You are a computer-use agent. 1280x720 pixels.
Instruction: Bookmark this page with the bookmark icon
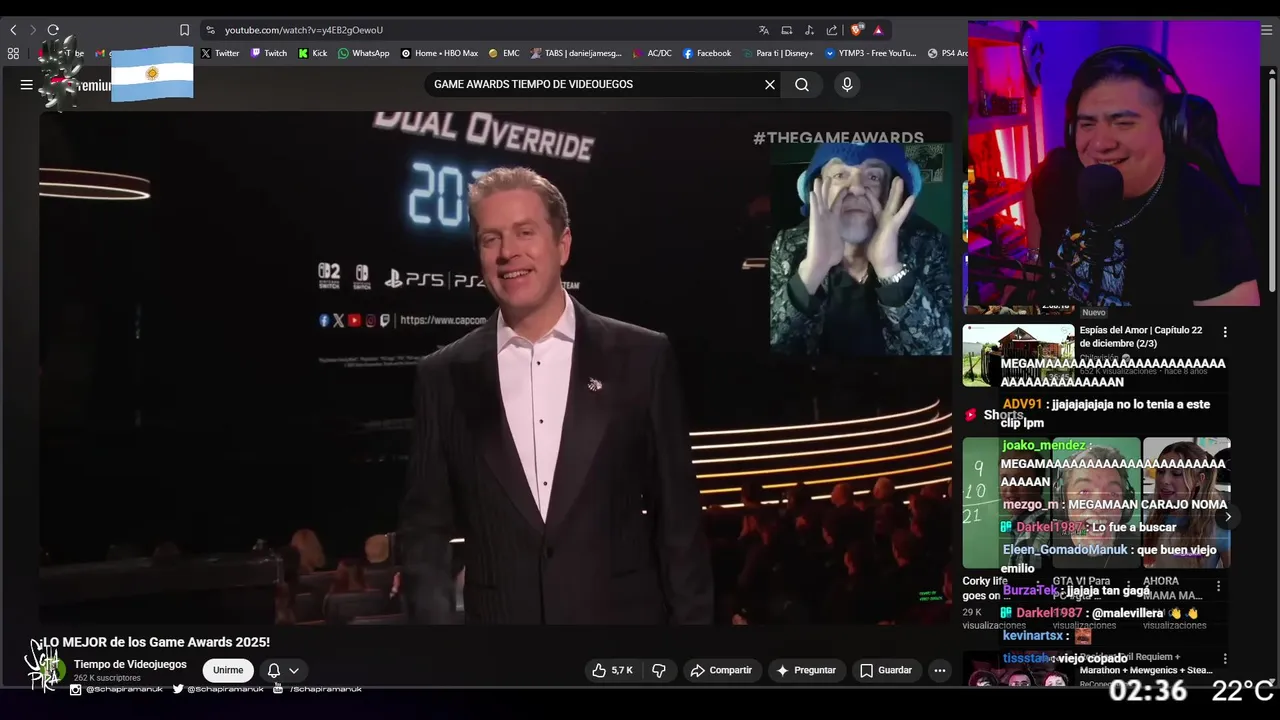coord(184,30)
